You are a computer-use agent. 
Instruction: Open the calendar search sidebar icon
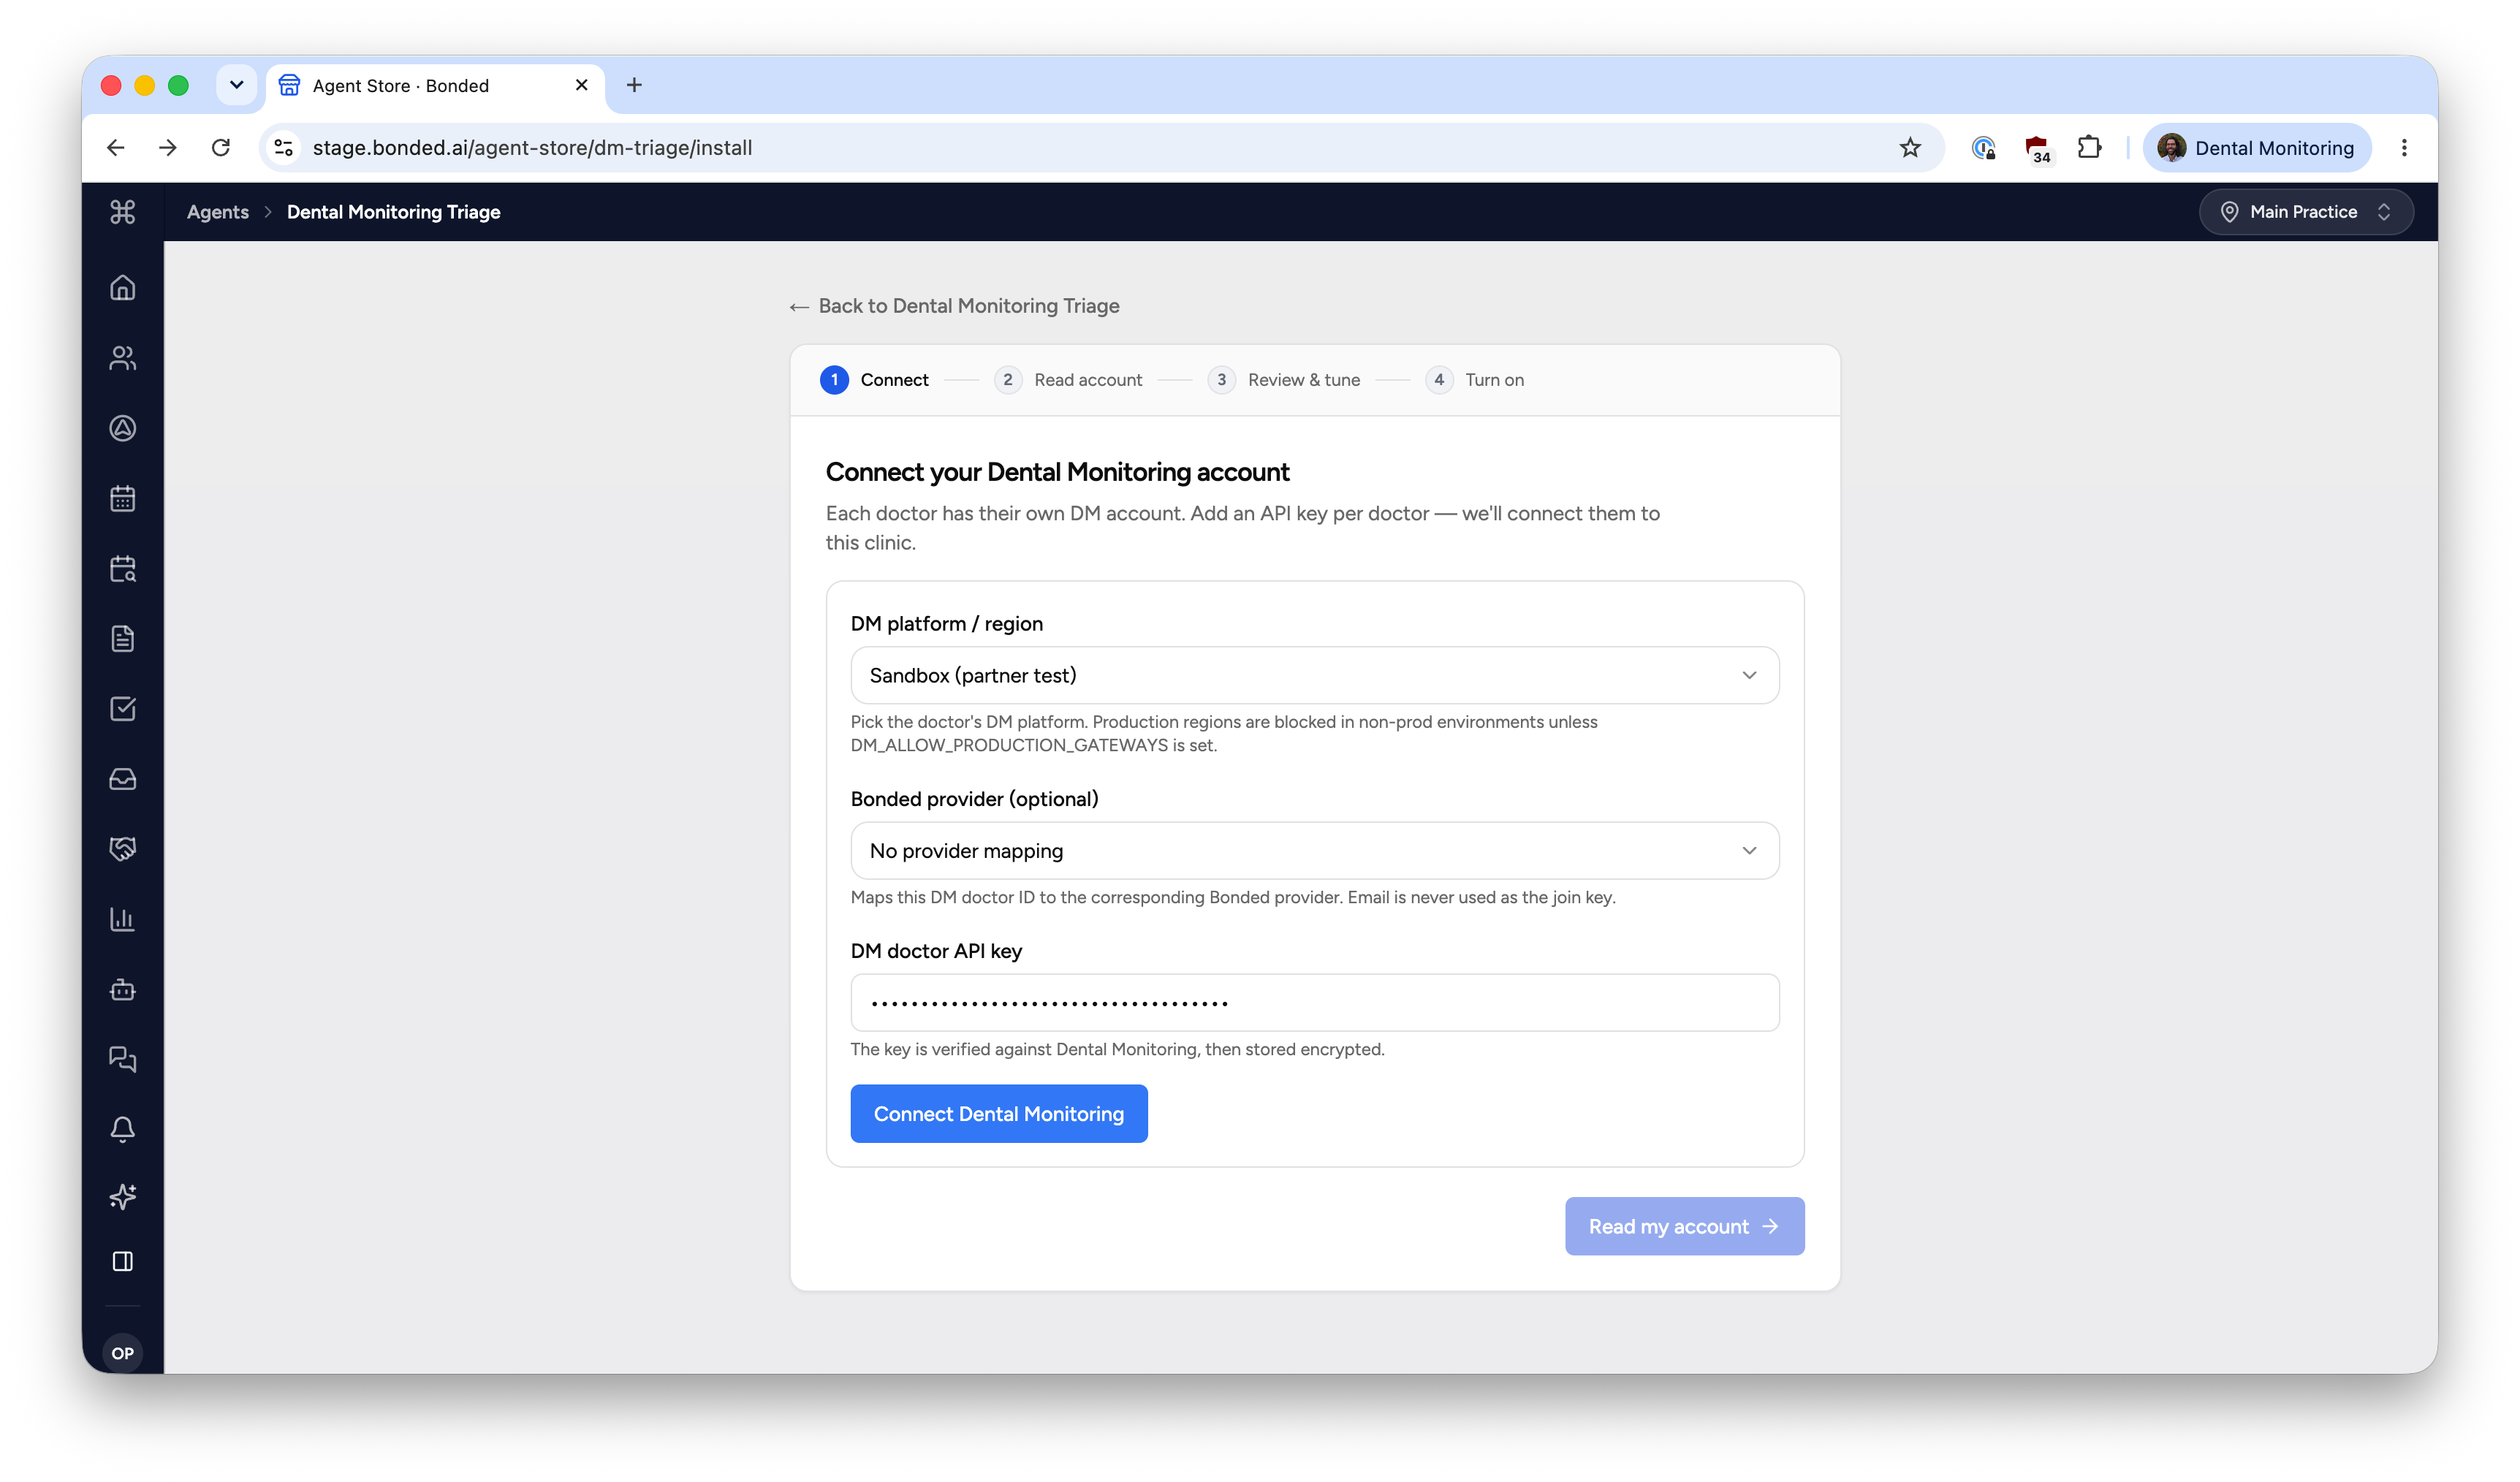pos(122,569)
